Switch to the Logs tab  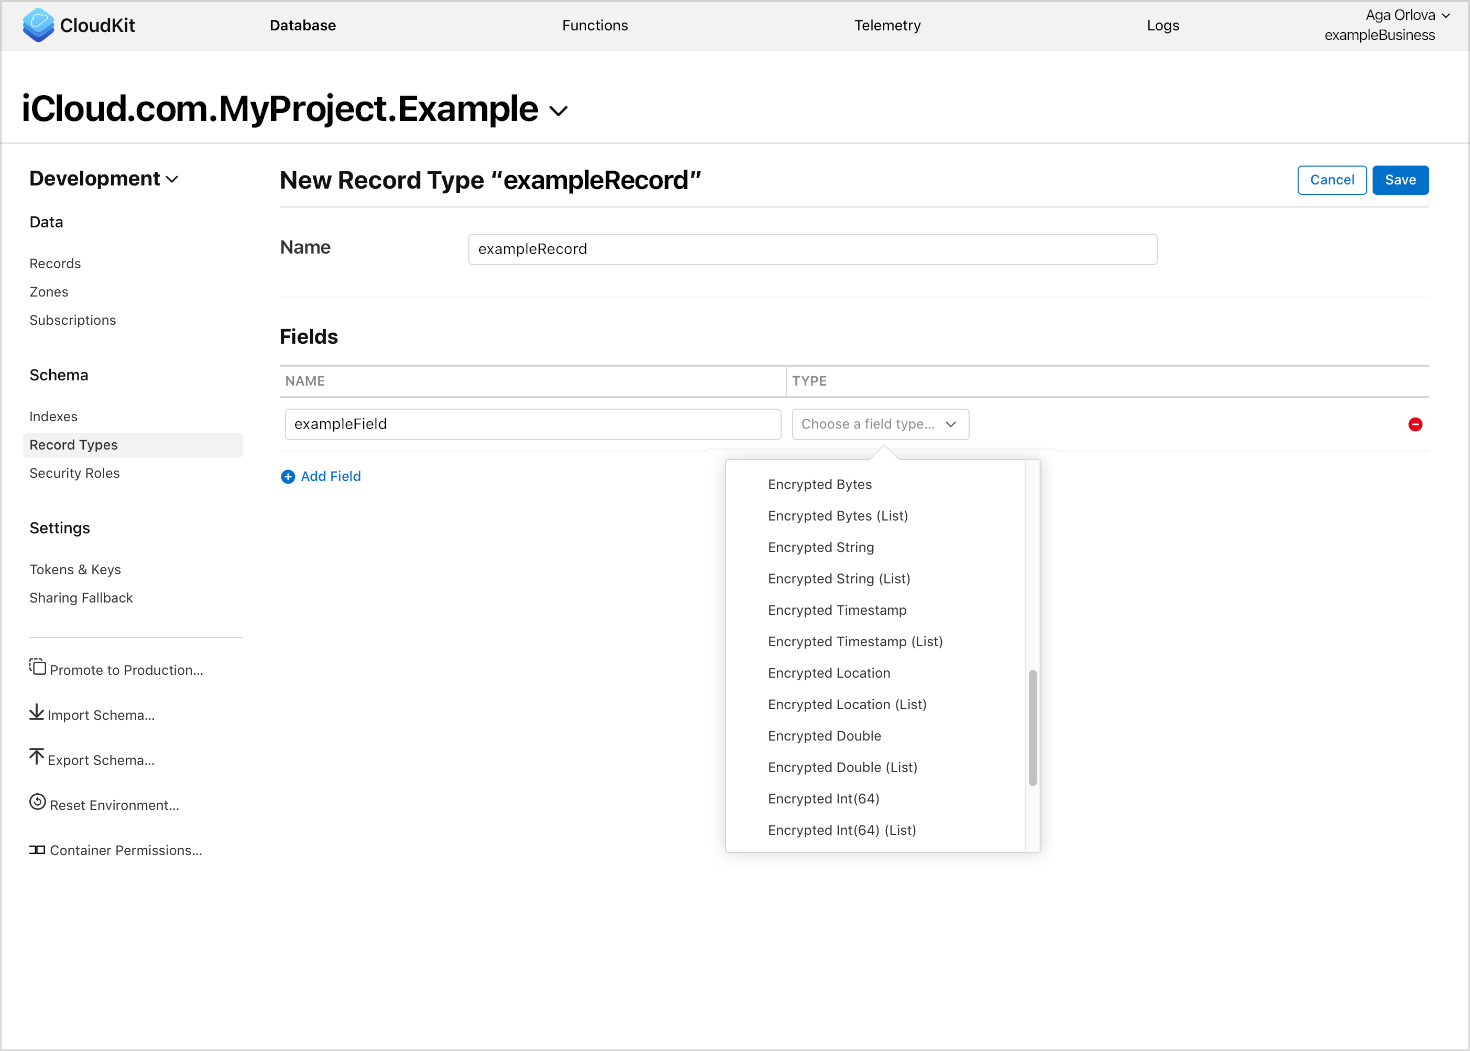point(1162,25)
